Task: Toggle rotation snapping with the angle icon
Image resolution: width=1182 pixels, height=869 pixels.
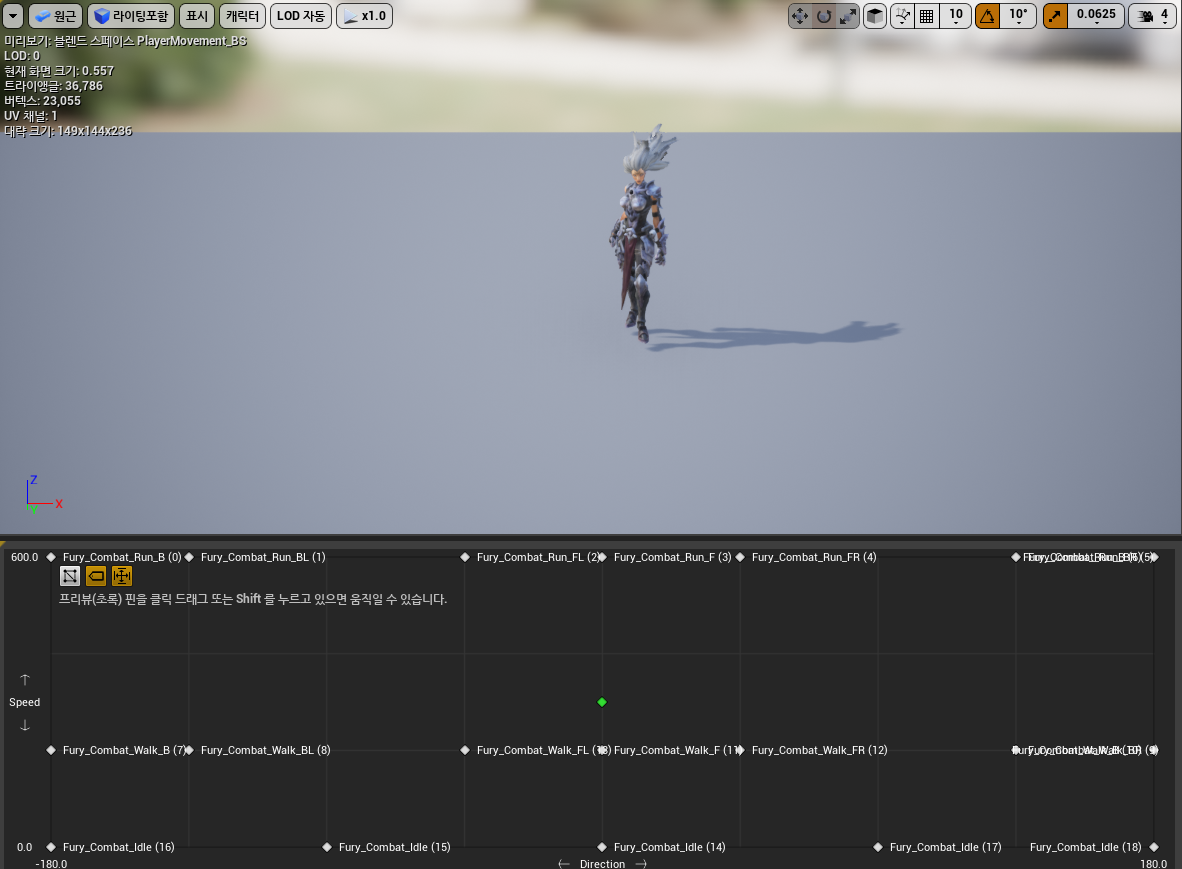Action: pos(988,16)
